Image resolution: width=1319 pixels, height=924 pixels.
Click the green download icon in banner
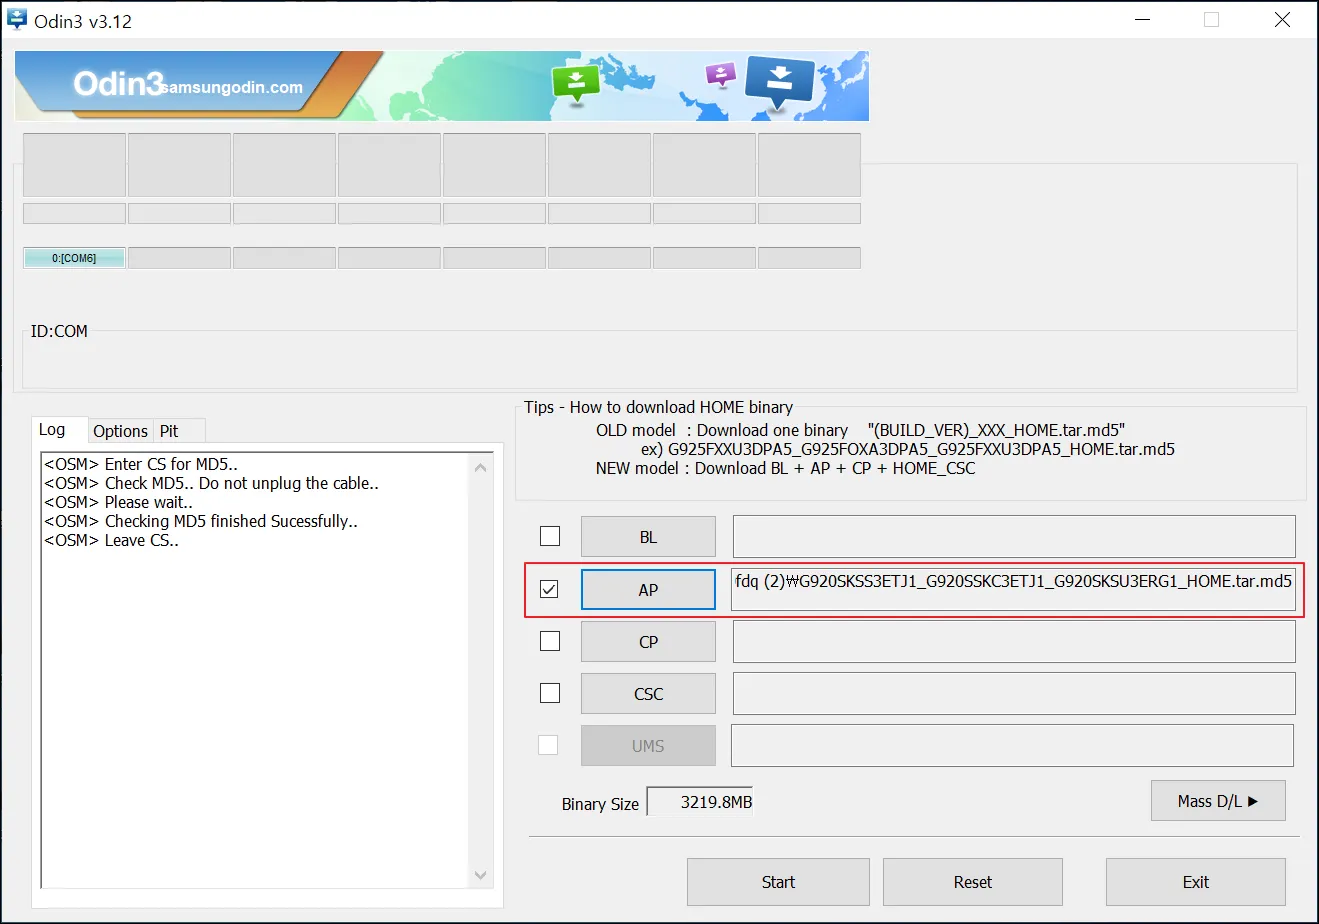tap(575, 83)
